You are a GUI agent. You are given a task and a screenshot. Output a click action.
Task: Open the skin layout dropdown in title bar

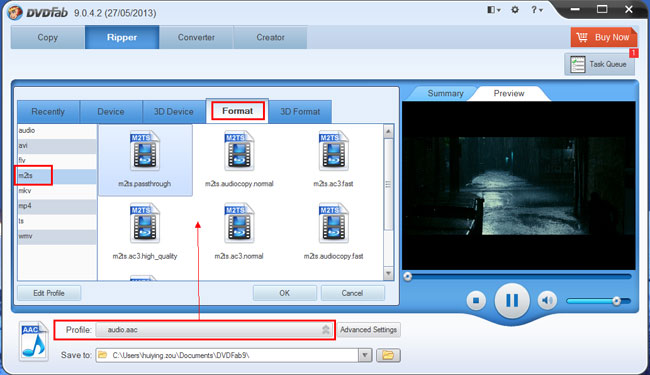(x=493, y=10)
